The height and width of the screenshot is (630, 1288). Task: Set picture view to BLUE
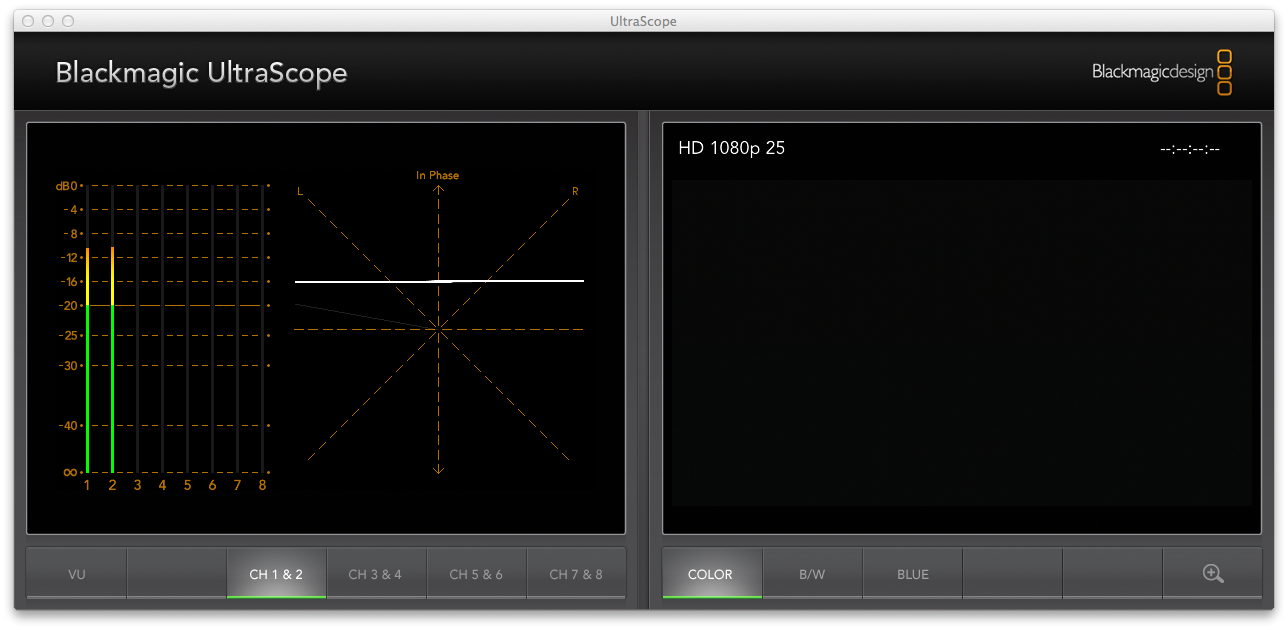tap(912, 573)
